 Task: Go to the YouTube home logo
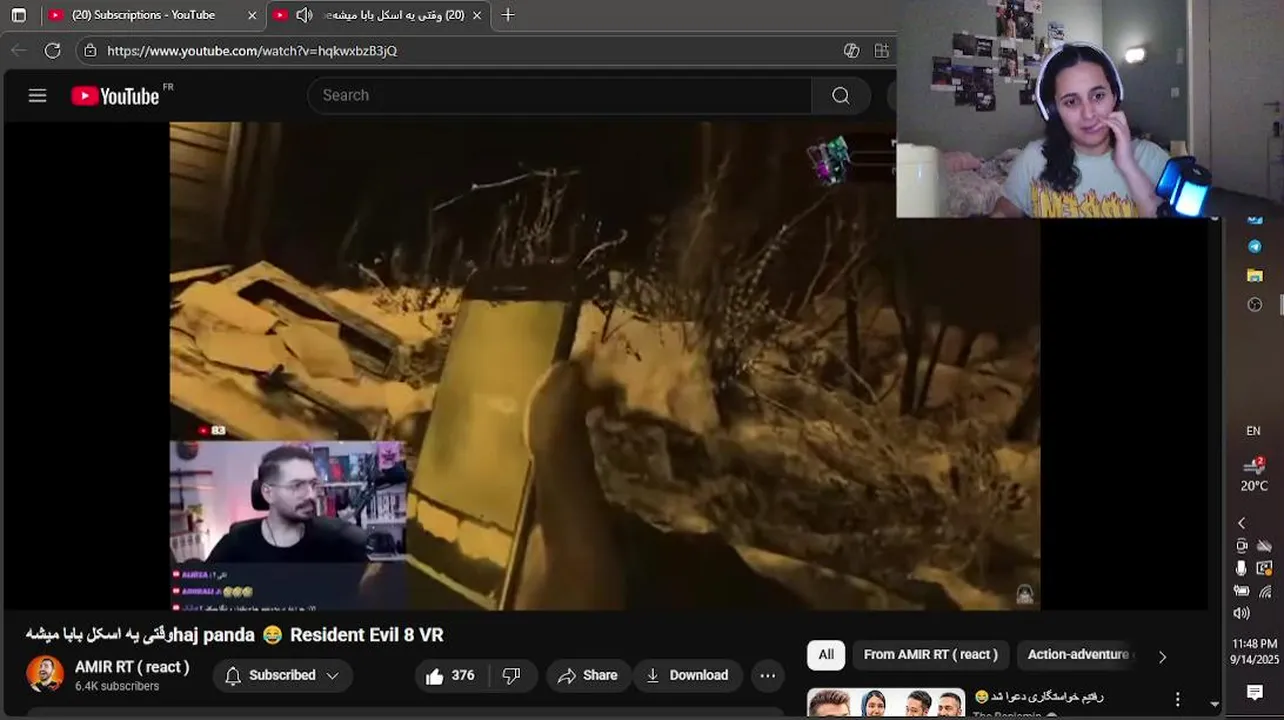pyautogui.click(x=115, y=96)
